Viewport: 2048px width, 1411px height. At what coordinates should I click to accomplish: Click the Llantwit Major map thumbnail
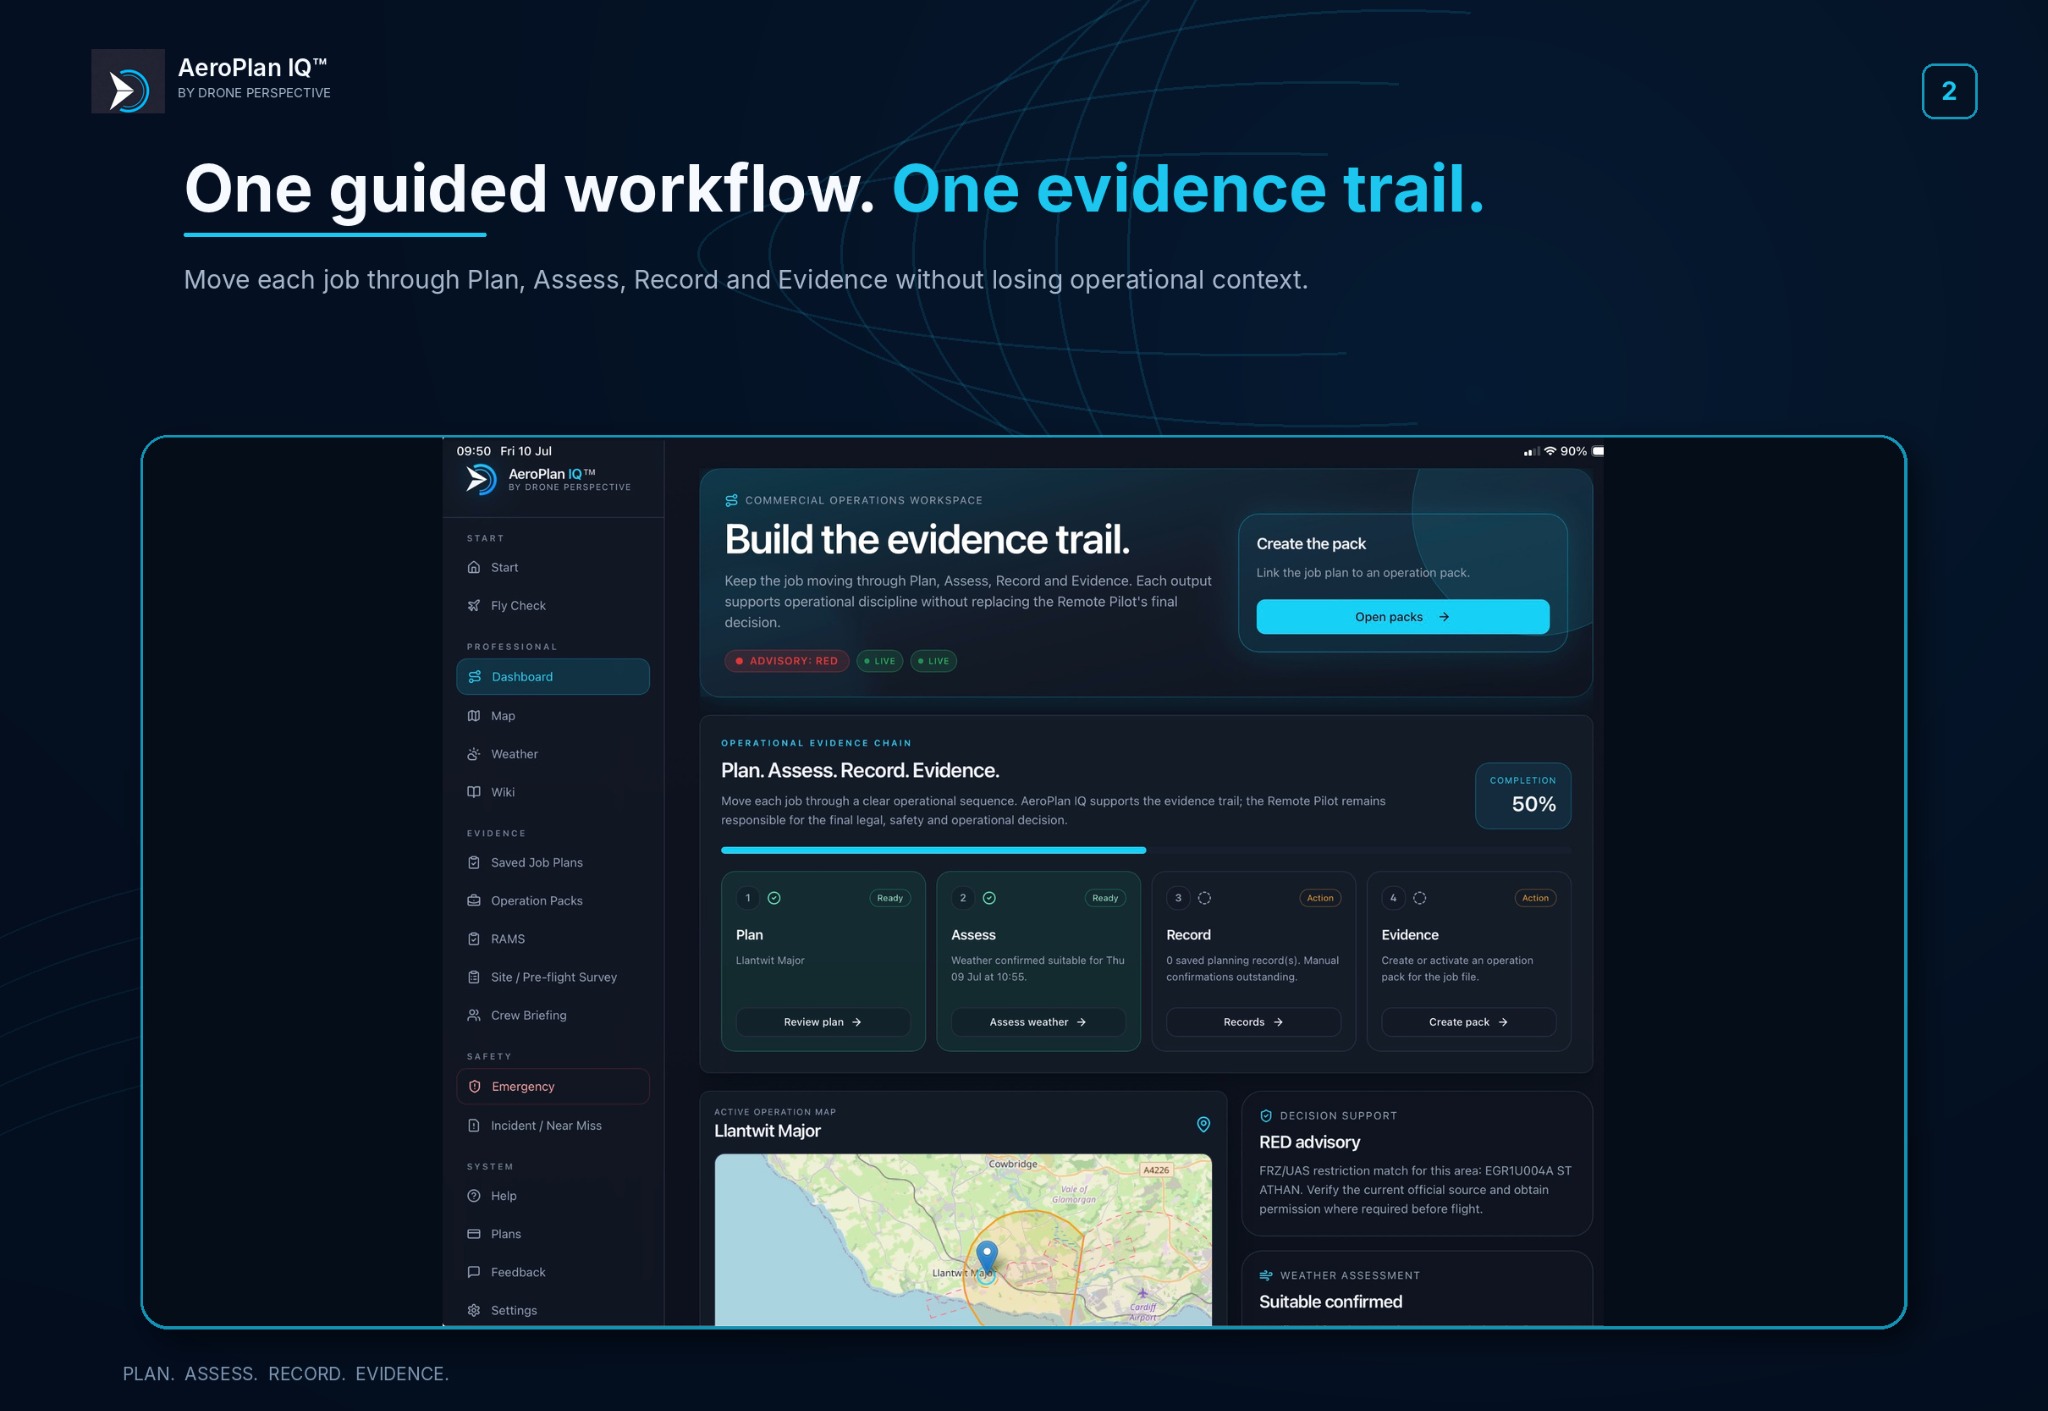pyautogui.click(x=963, y=1239)
